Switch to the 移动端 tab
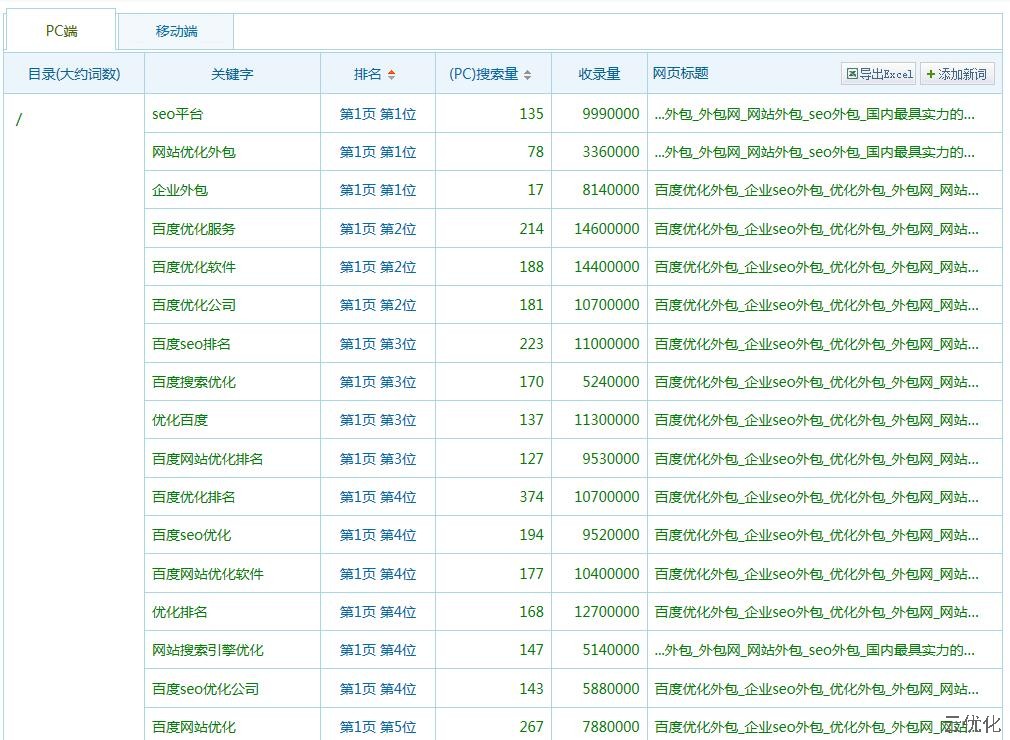The height and width of the screenshot is (740, 1010). (176, 31)
